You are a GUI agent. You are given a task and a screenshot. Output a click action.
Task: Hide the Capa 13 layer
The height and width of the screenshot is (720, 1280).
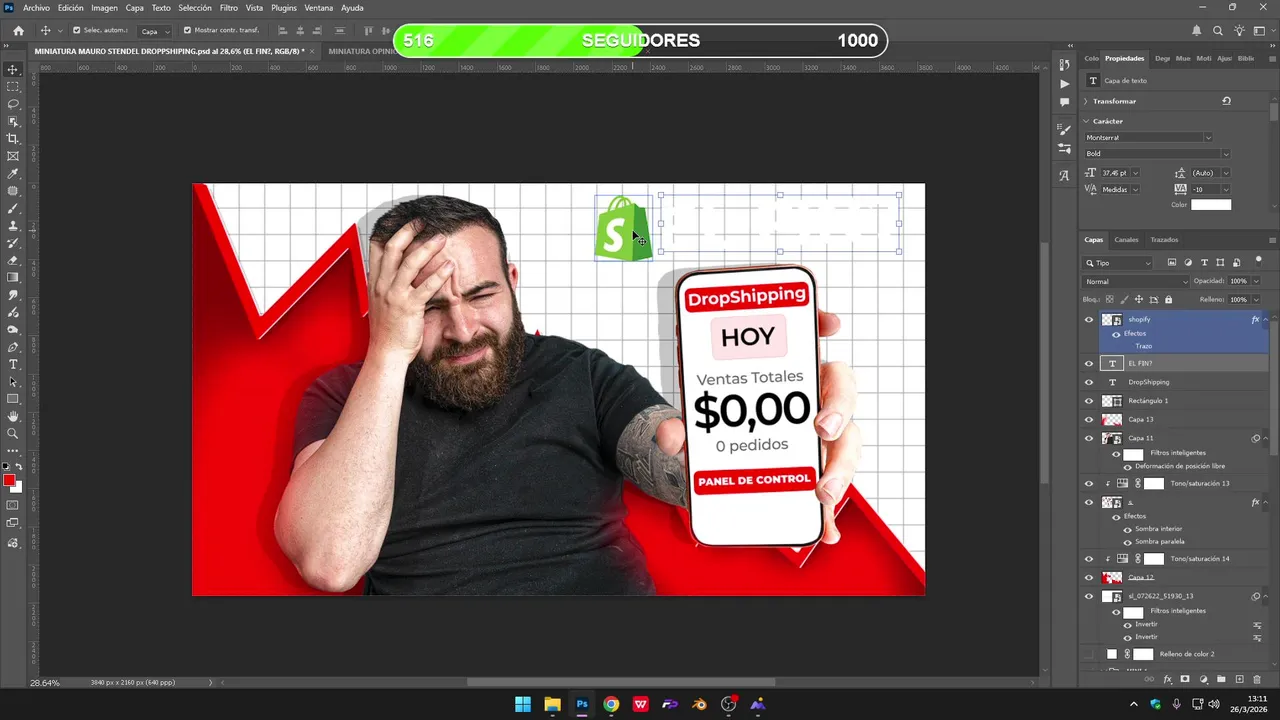tap(1089, 420)
